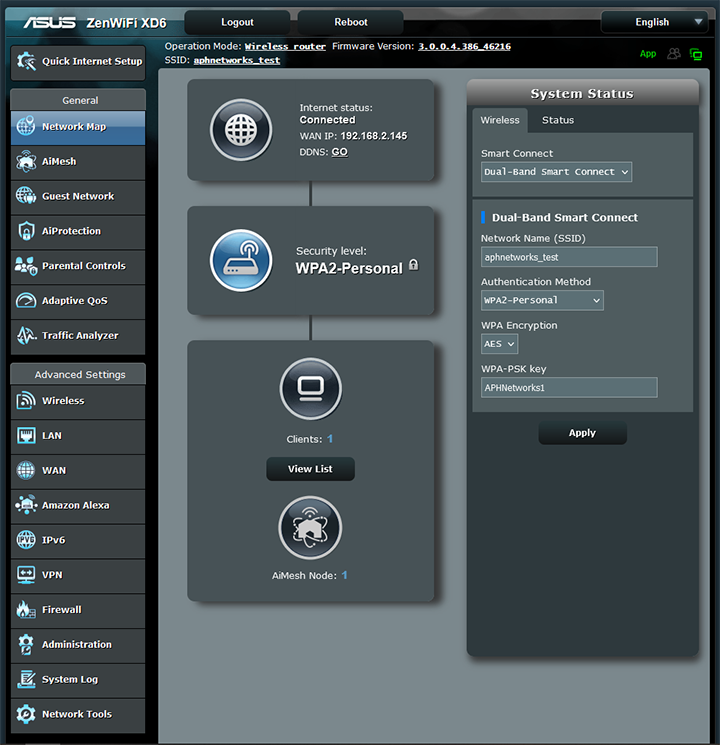Click the user accounts icon near App

tap(674, 54)
